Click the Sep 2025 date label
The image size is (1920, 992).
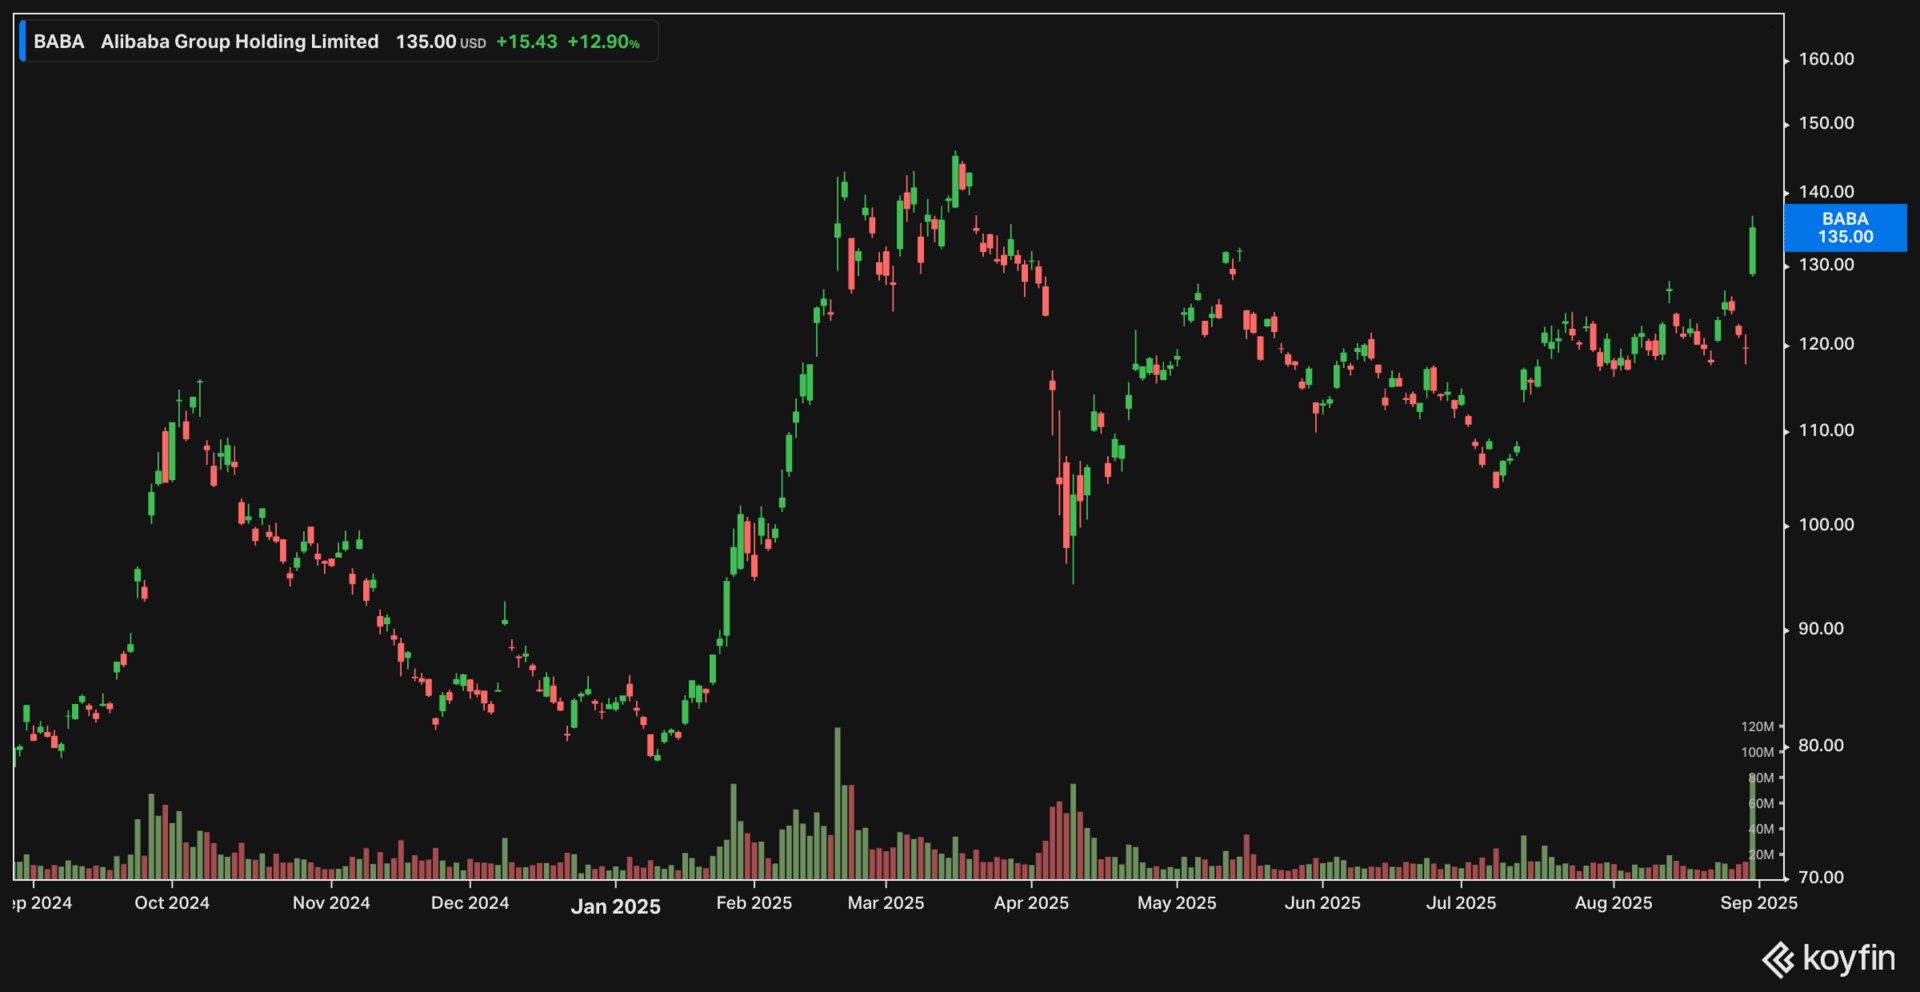tap(1758, 903)
